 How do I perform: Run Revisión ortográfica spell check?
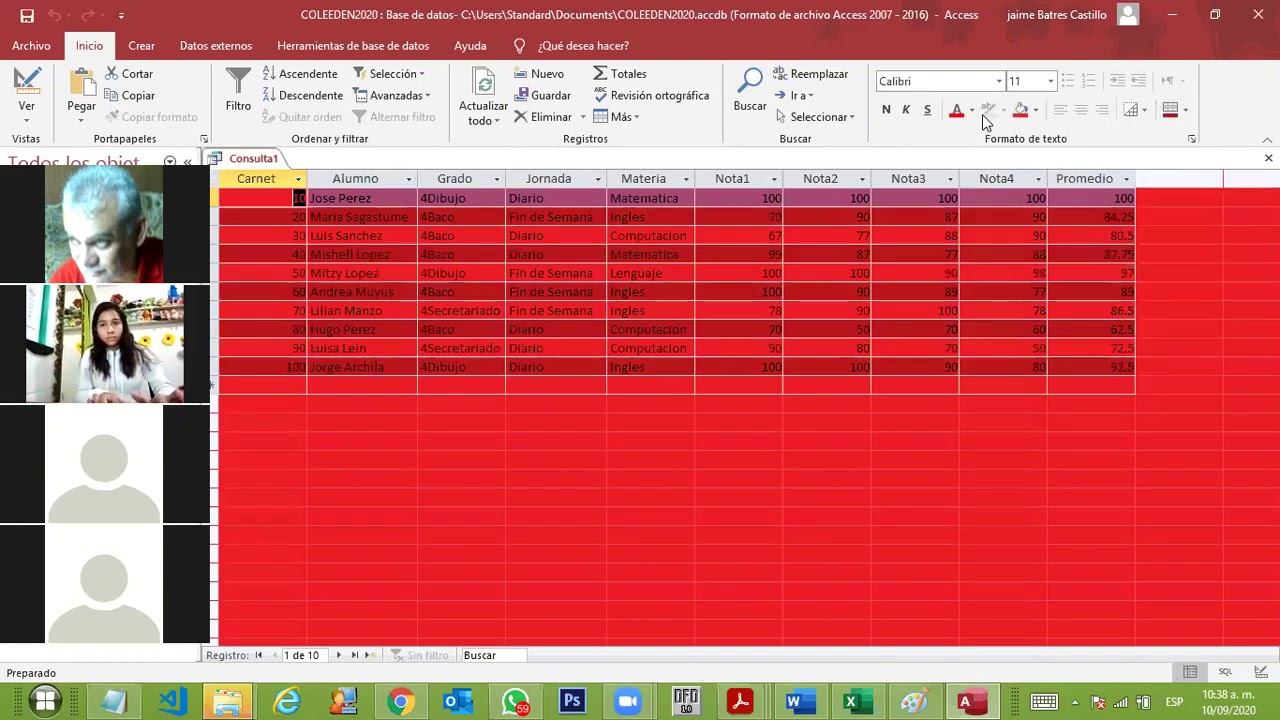click(651, 96)
